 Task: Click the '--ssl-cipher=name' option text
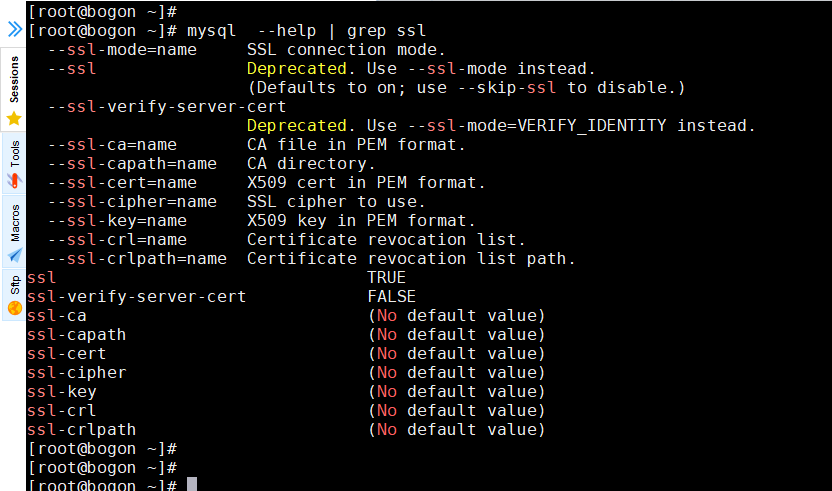point(132,202)
